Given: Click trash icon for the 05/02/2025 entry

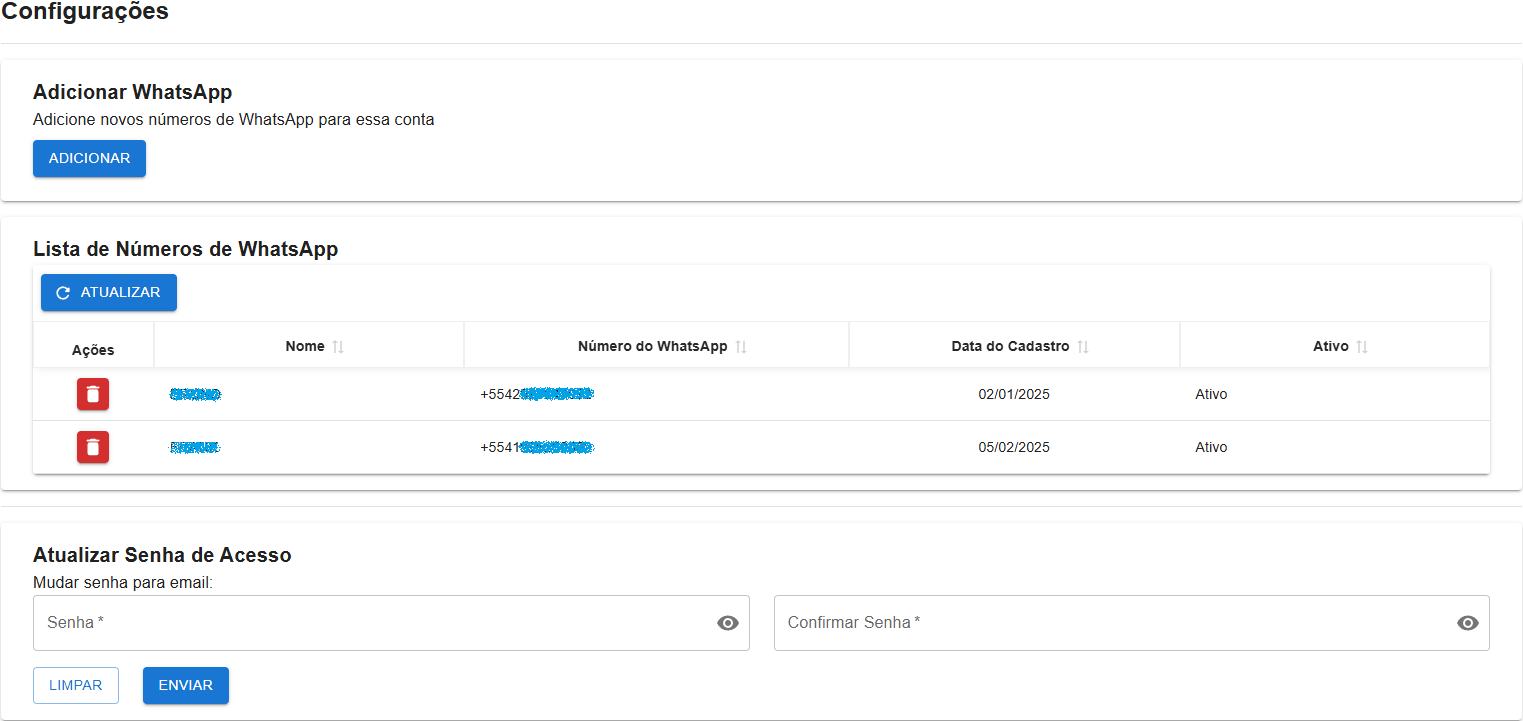Looking at the screenshot, I should pos(93,447).
